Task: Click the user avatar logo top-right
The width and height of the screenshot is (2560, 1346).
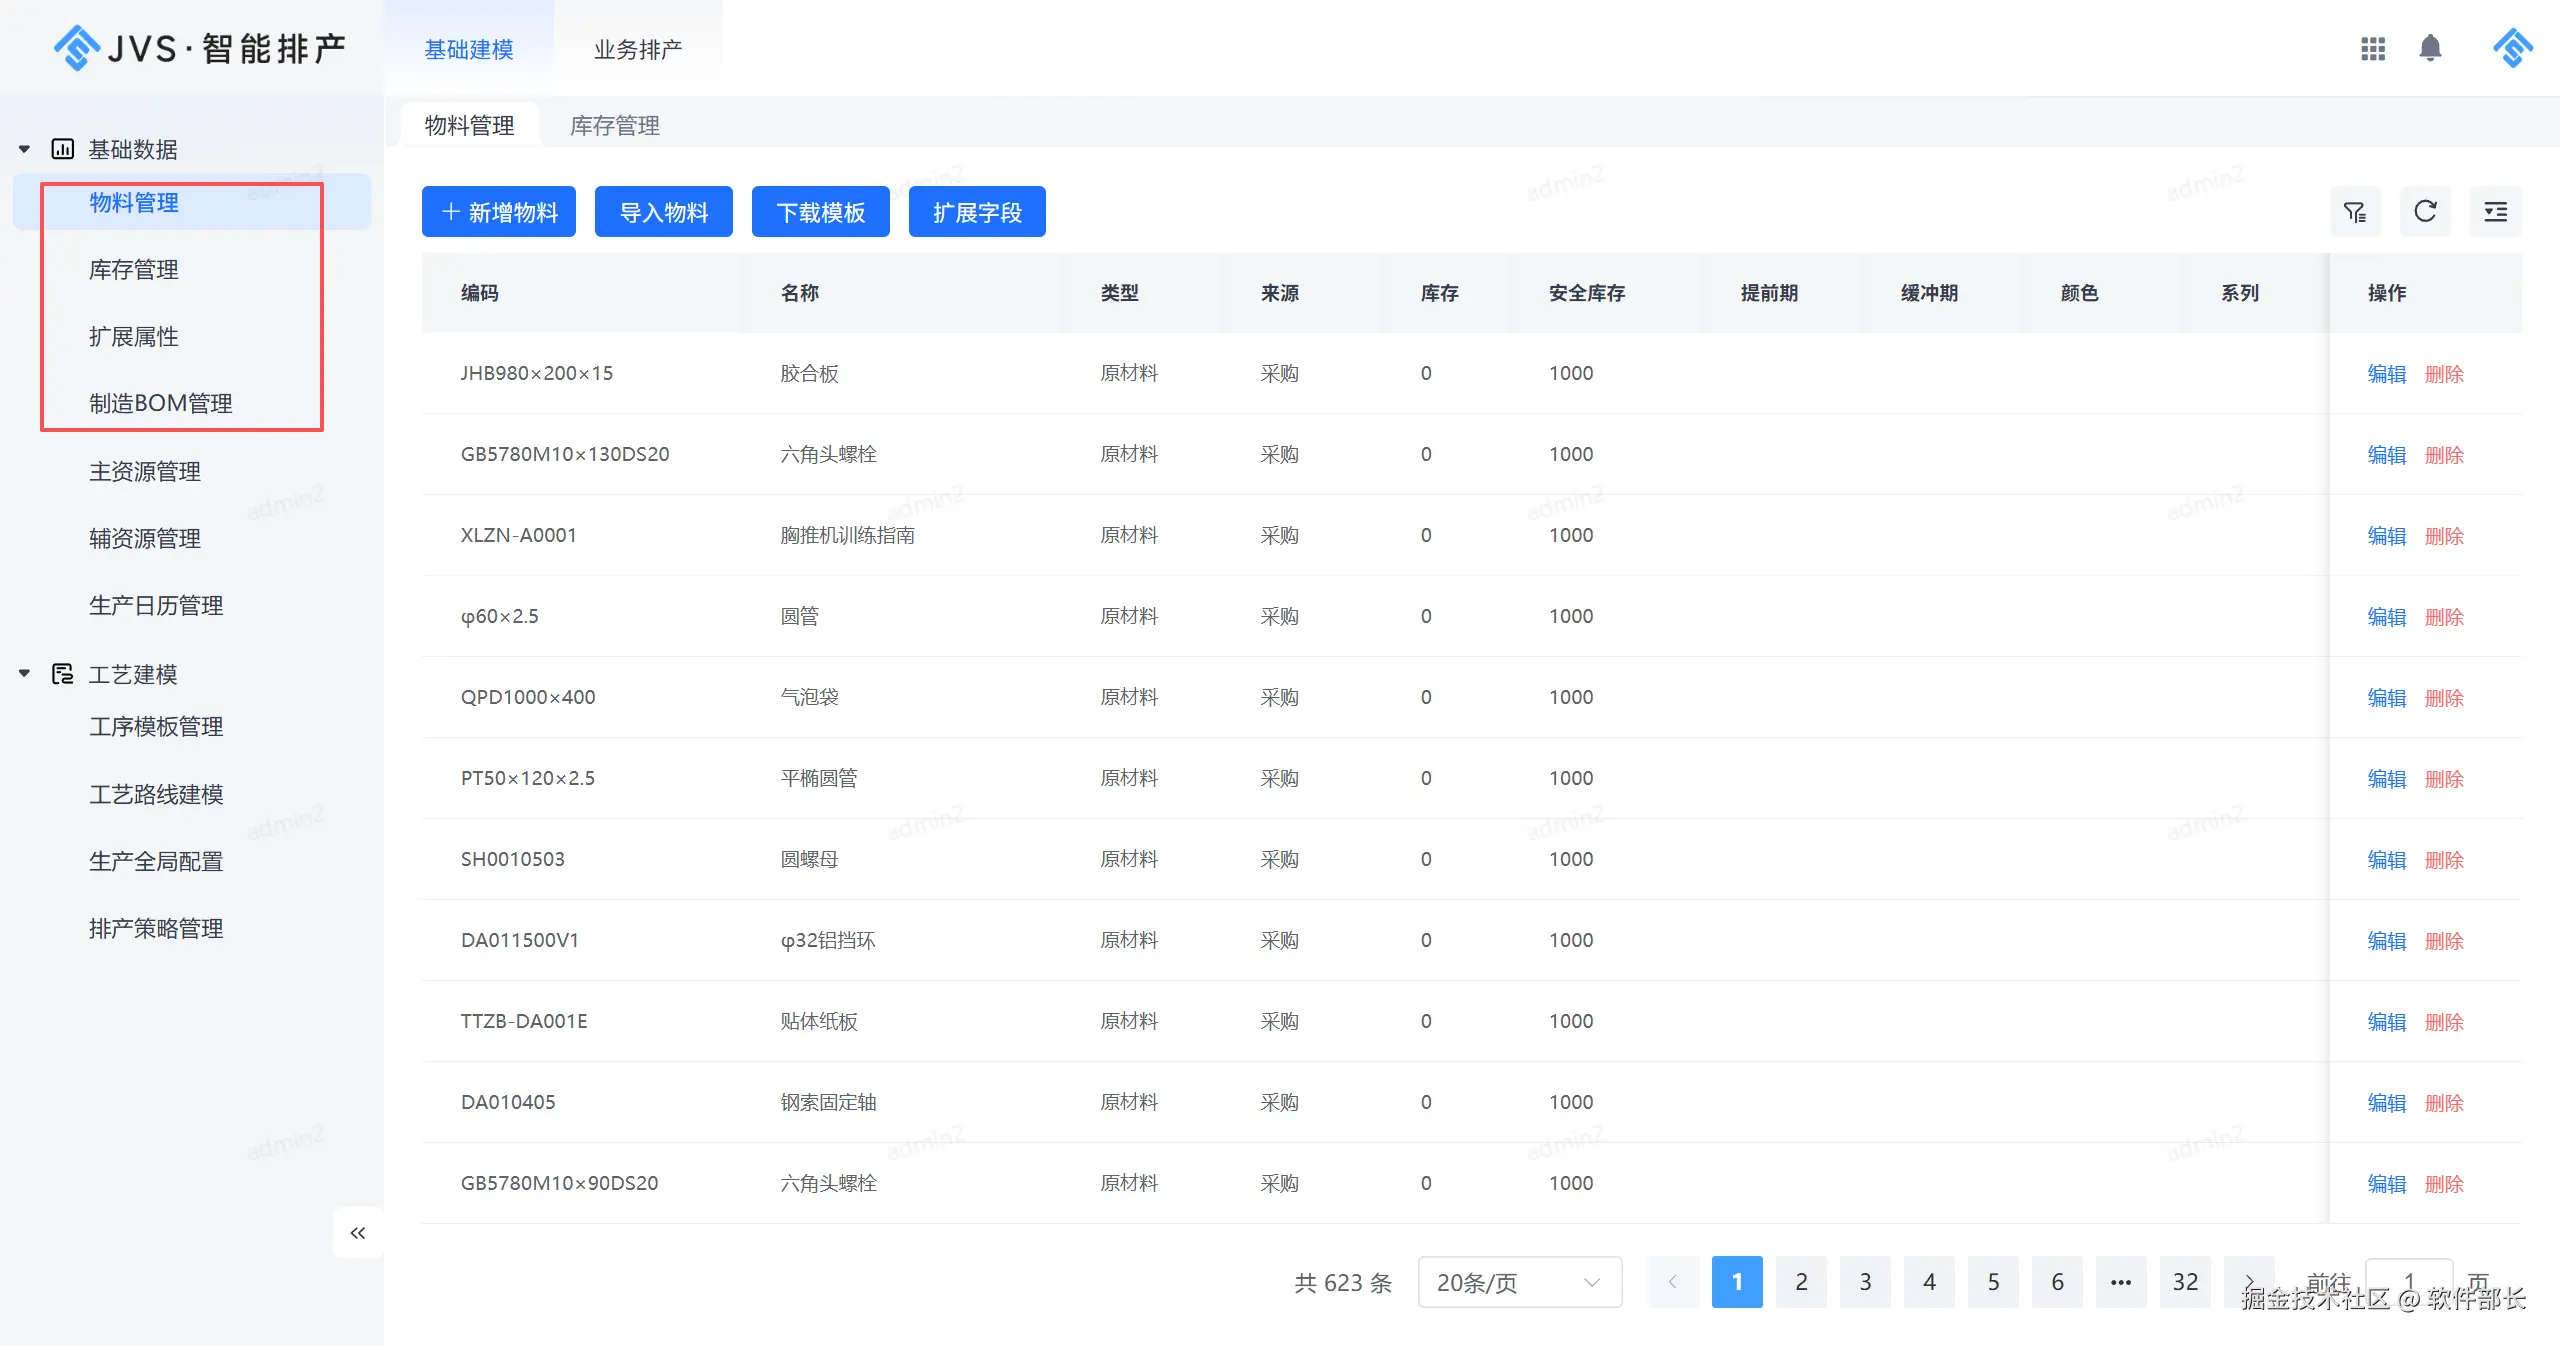Action: point(2512,48)
